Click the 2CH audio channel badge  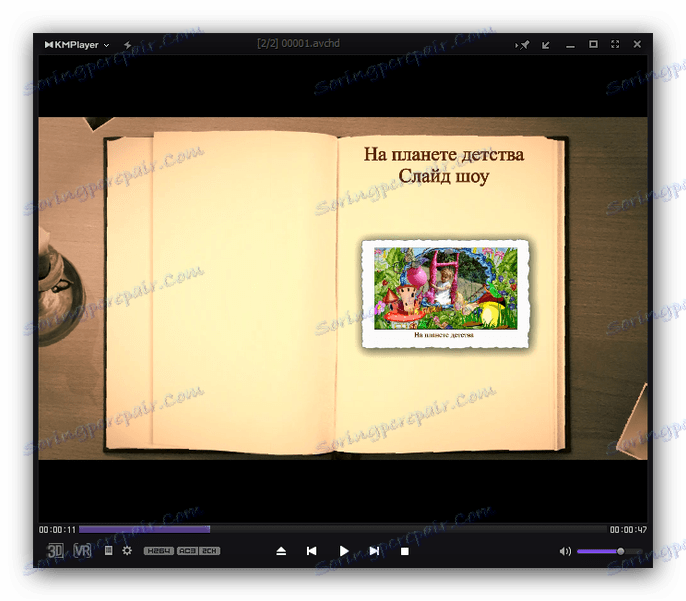point(210,551)
